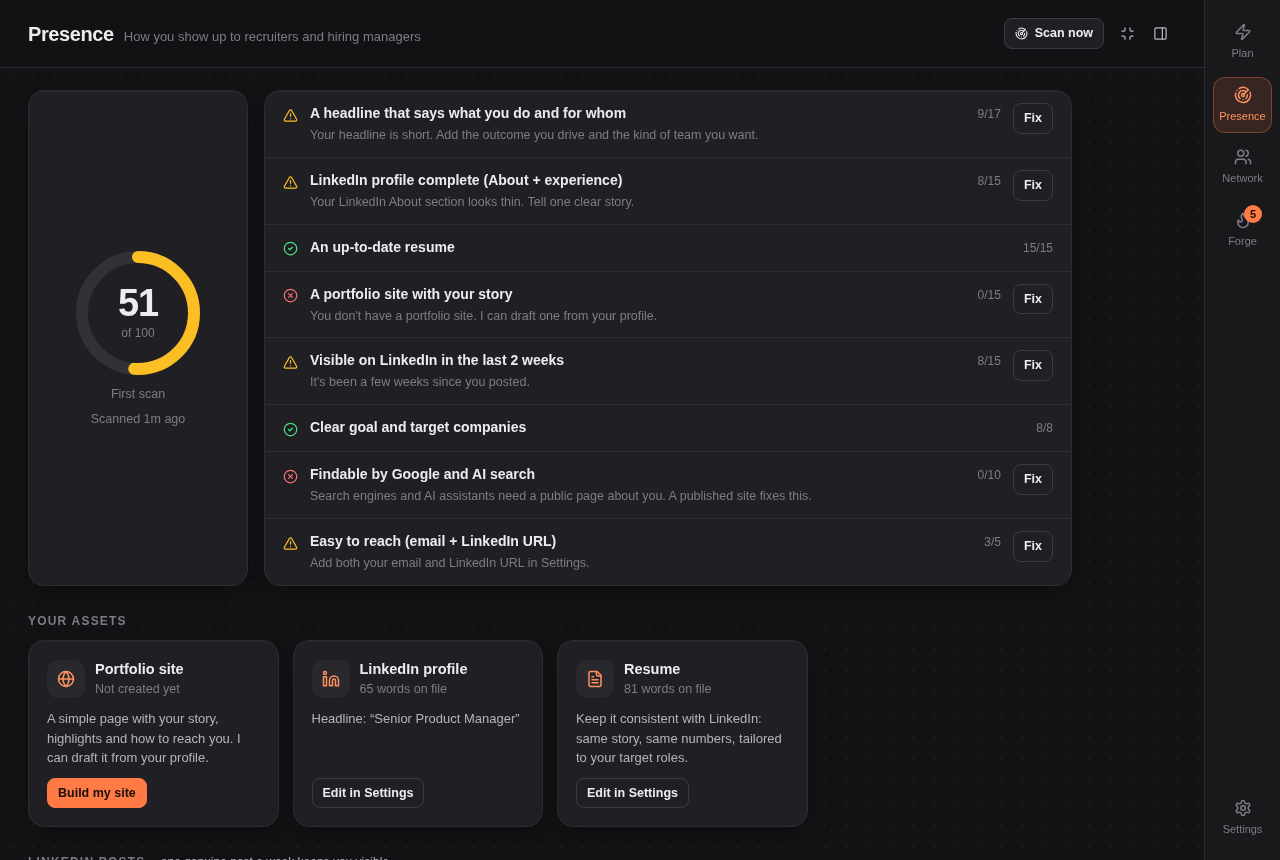Edit Resume in Settings

[x=632, y=793]
